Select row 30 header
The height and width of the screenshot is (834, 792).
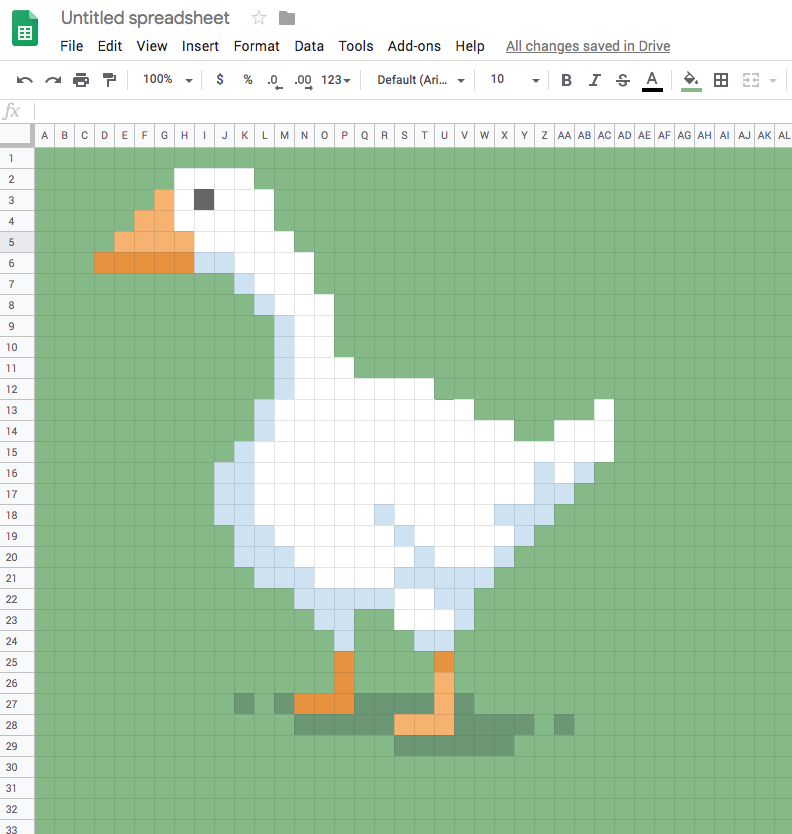(x=17, y=767)
